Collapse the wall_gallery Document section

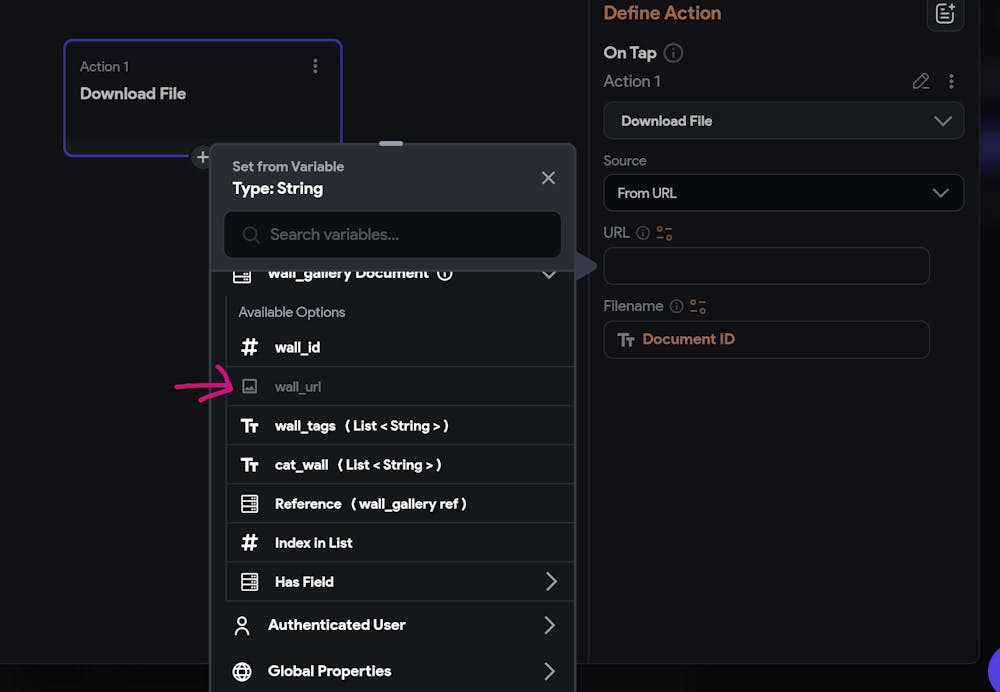pos(548,273)
